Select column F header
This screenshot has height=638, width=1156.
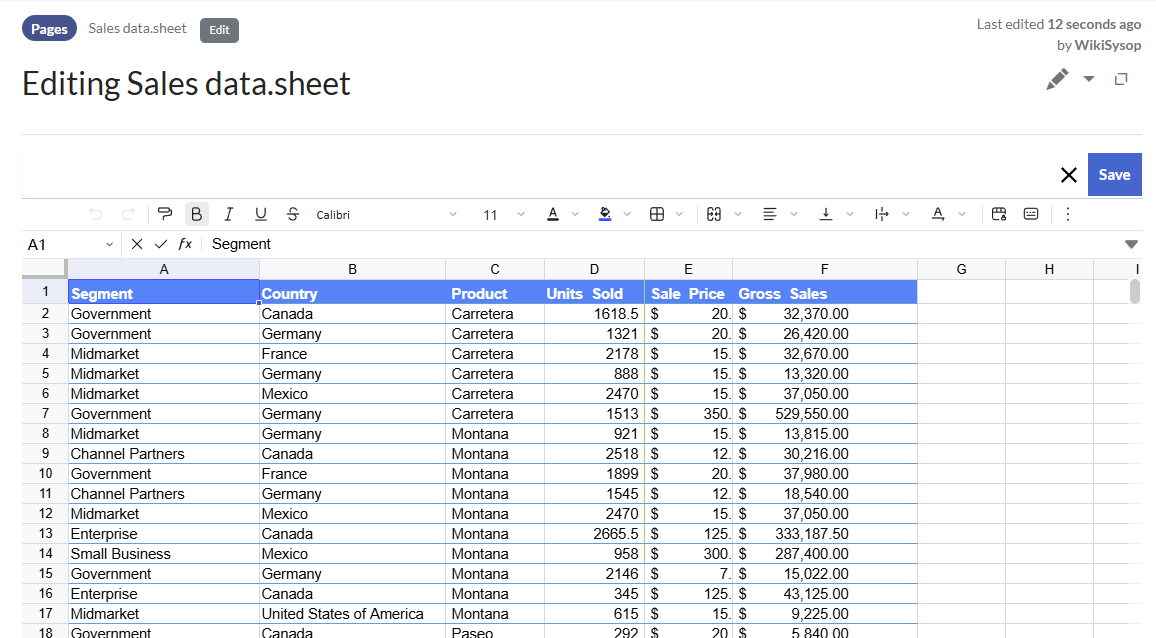(x=824, y=269)
